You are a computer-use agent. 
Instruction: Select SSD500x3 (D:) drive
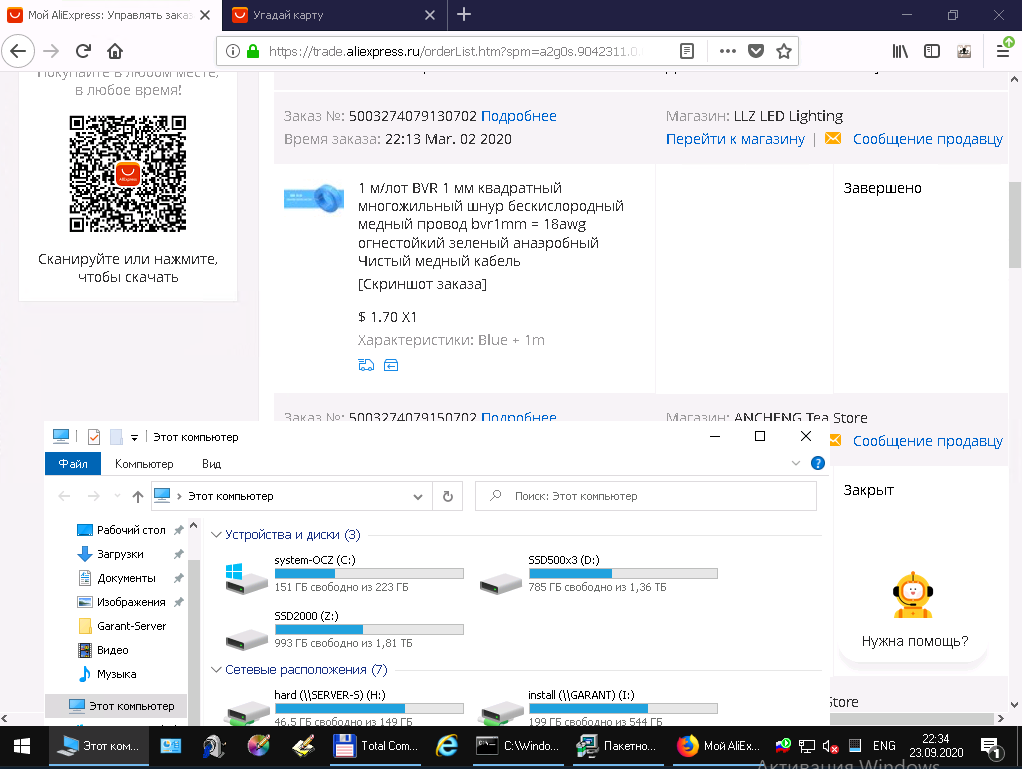tap(598, 573)
